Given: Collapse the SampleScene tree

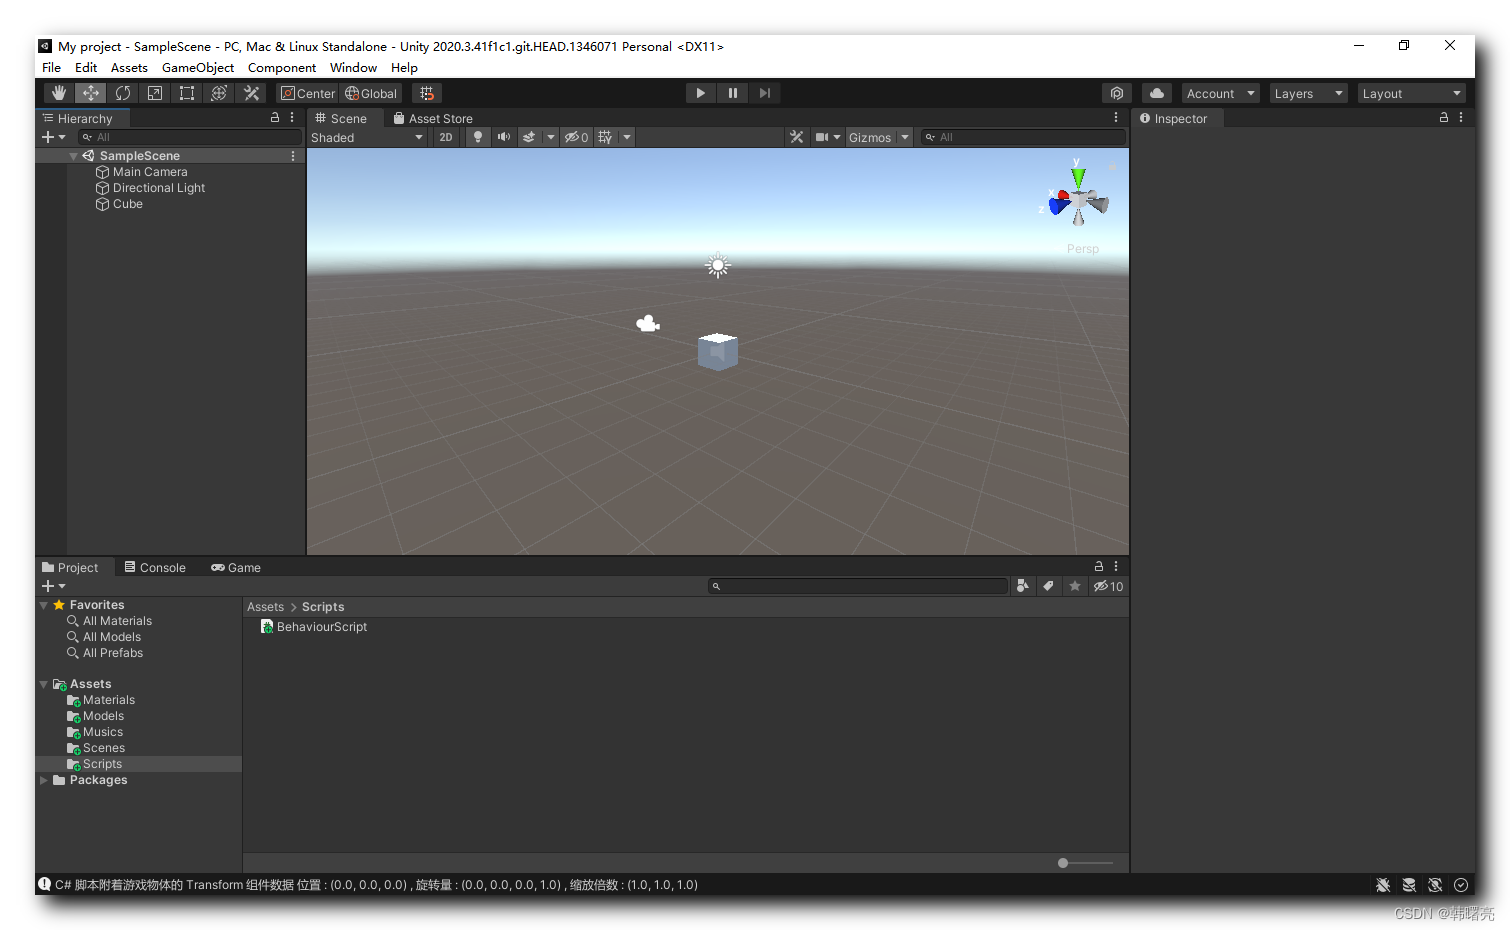Looking at the screenshot, I should [x=73, y=156].
